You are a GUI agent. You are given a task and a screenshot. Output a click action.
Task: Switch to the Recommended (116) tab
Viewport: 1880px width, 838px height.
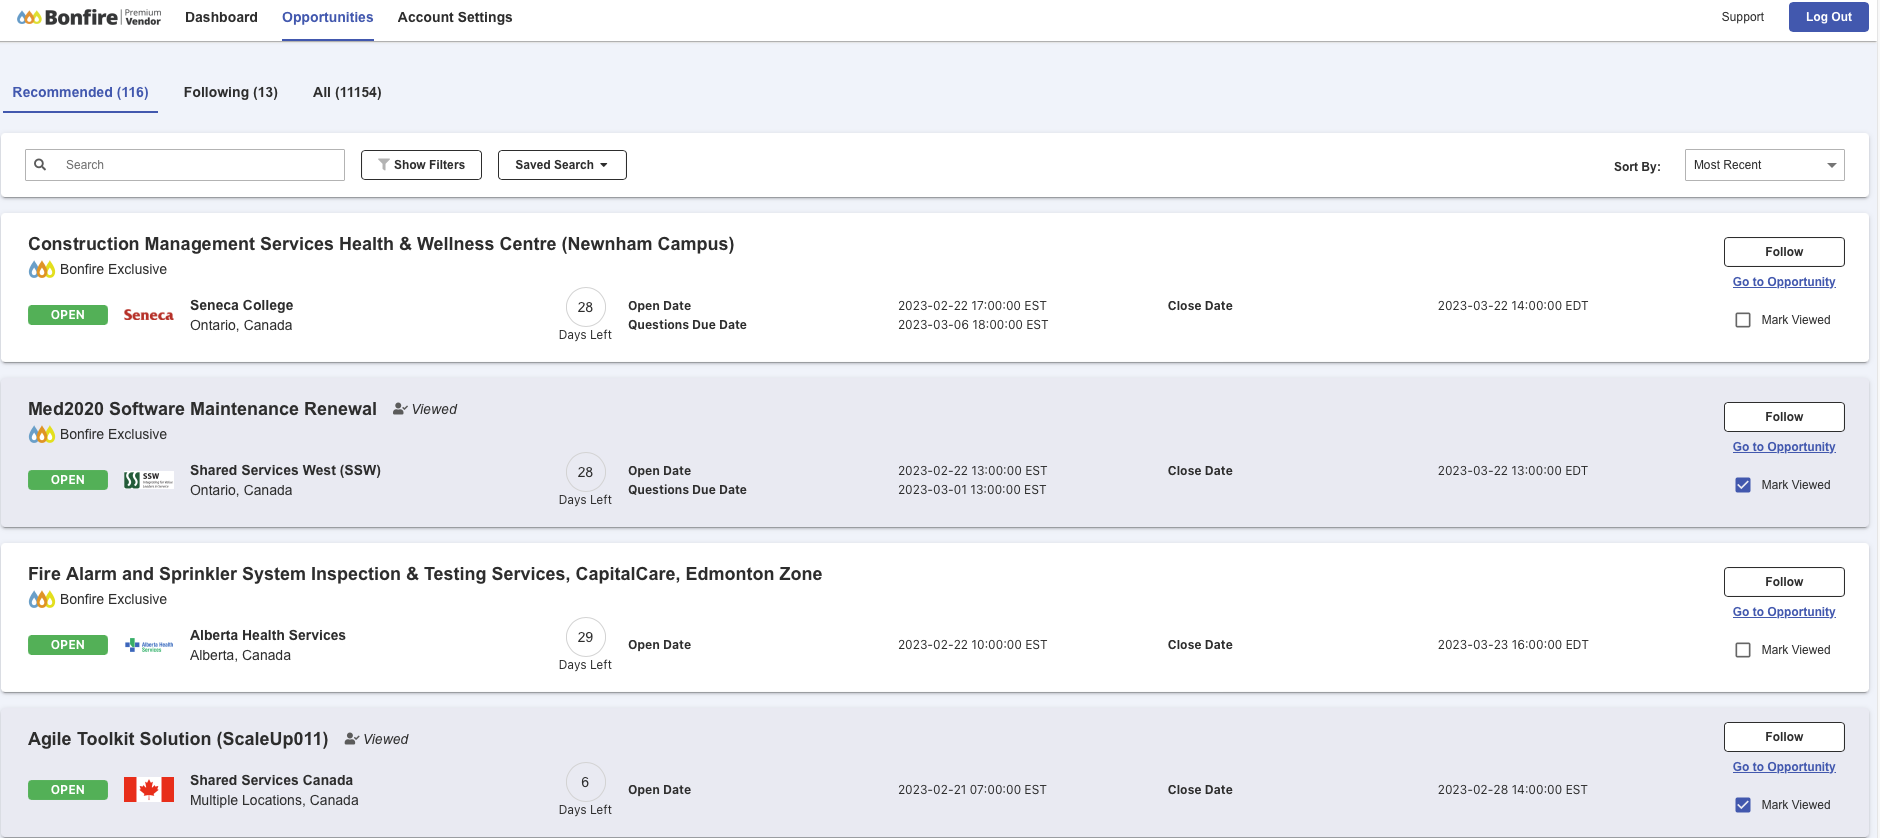[80, 92]
